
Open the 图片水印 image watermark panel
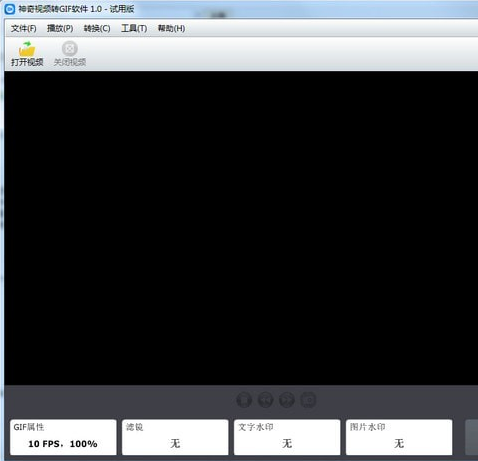coord(399,437)
